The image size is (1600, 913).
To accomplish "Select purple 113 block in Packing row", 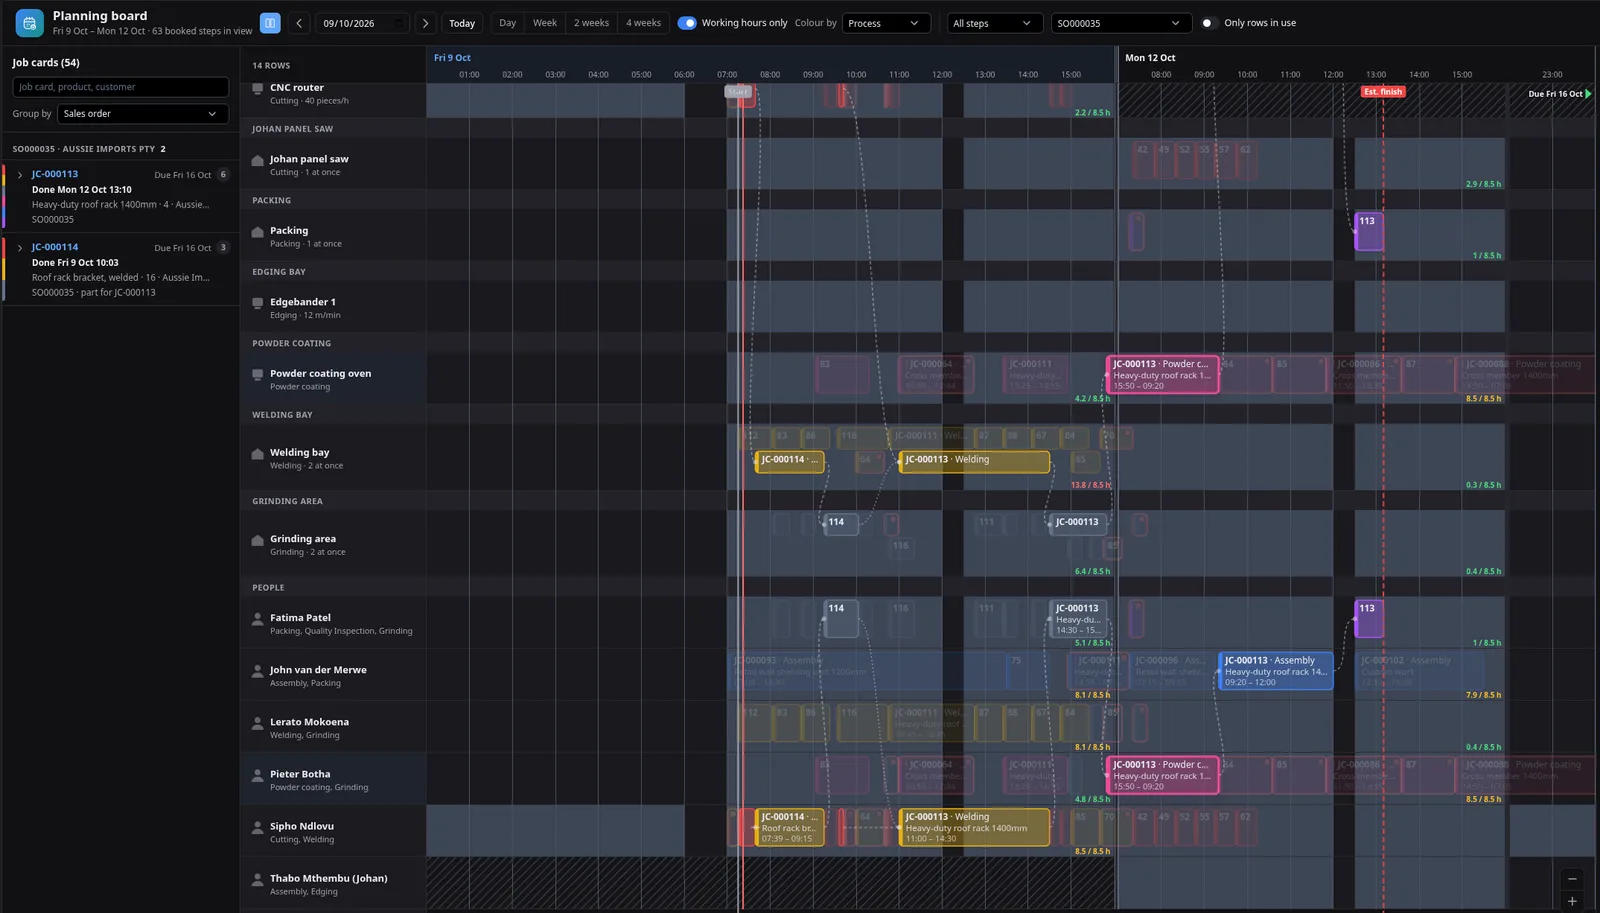I will click(x=1369, y=232).
